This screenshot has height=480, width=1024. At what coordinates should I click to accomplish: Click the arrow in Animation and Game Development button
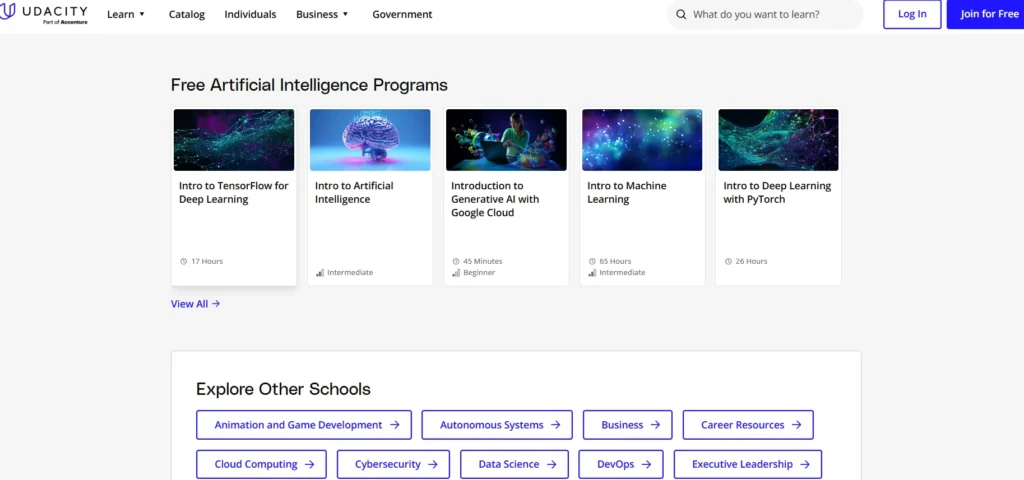(394, 424)
